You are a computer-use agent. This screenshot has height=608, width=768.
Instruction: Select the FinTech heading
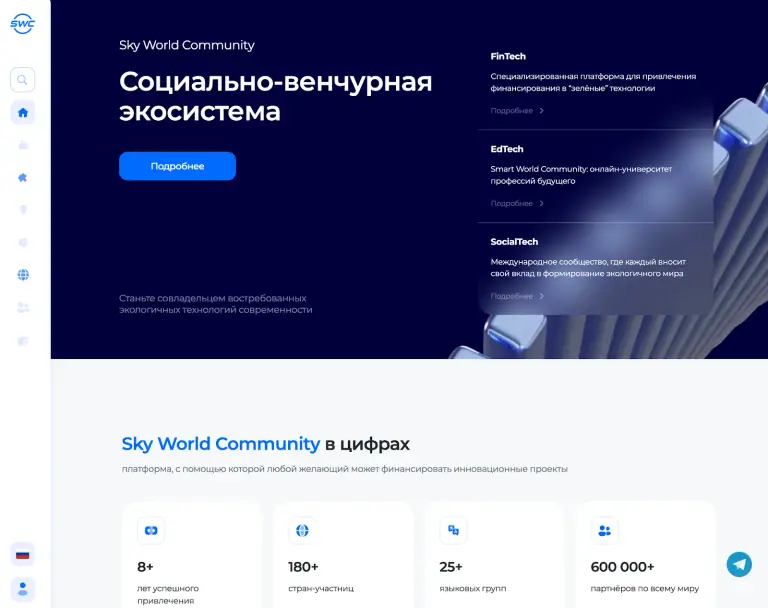pos(508,56)
